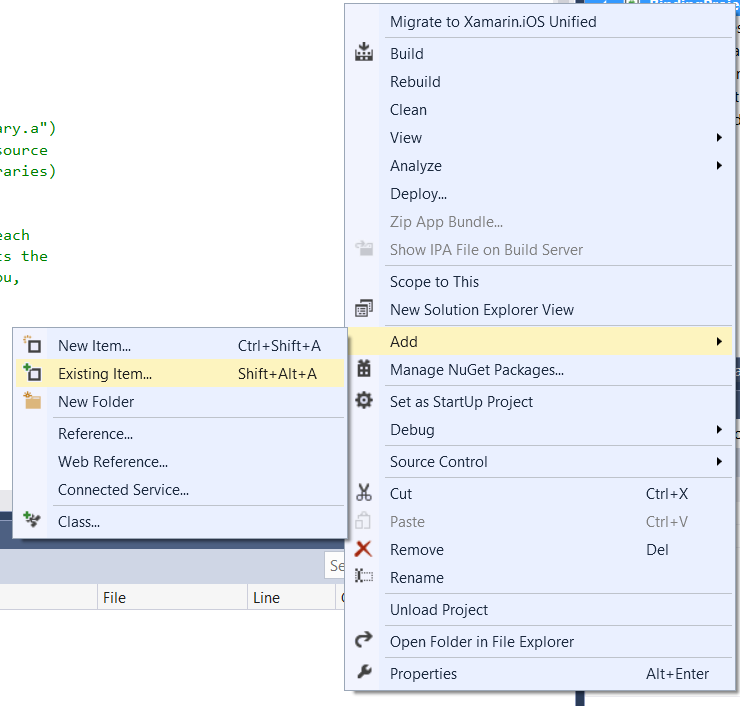This screenshot has height=706, width=740.
Task: Select Unload Project
Action: [538, 610]
